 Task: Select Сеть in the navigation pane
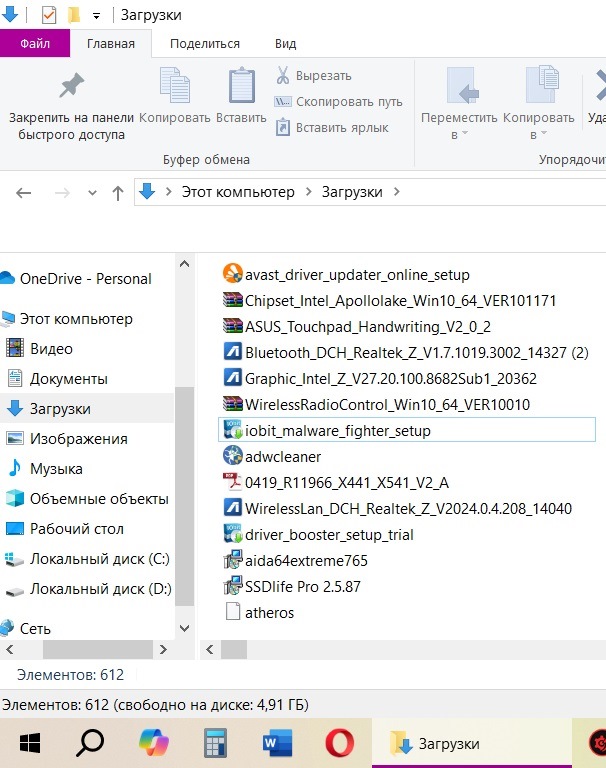[x=25, y=628]
